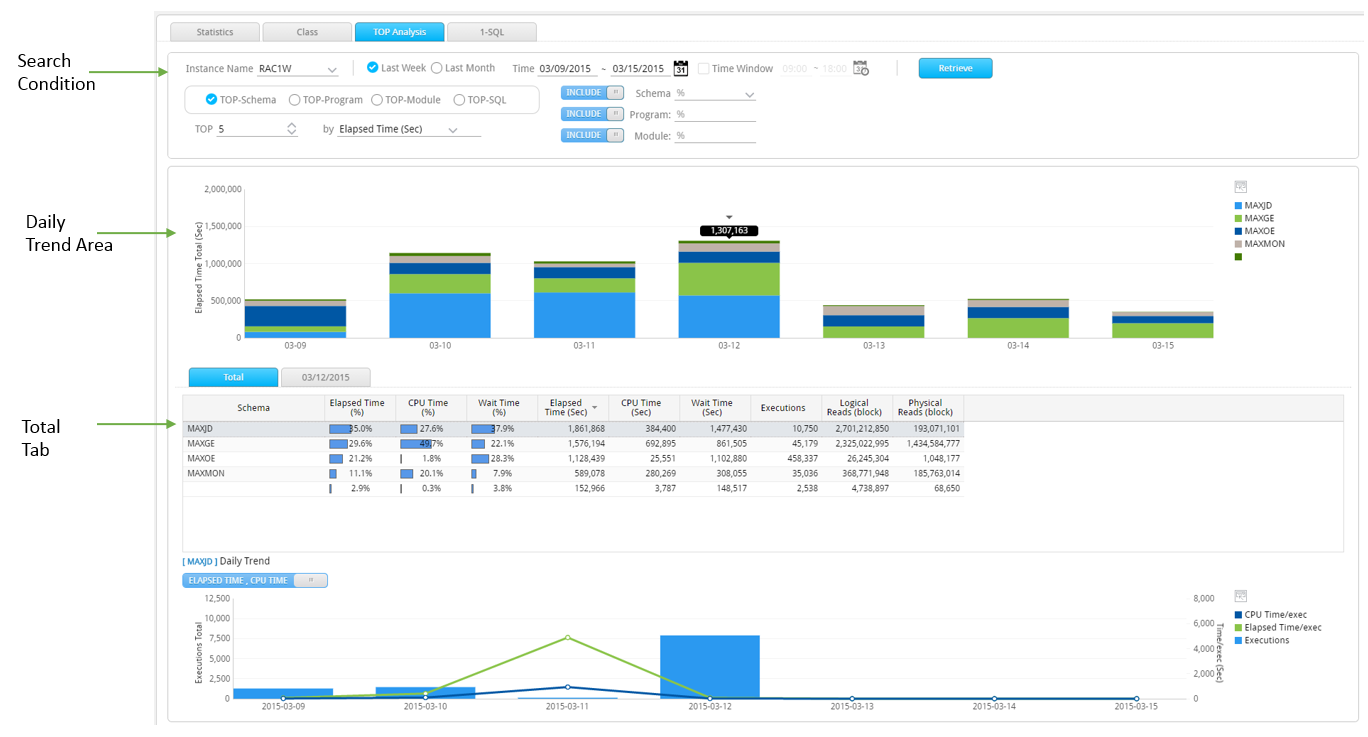
Task: Choose the TOP-Schema option
Action: [x=211, y=100]
